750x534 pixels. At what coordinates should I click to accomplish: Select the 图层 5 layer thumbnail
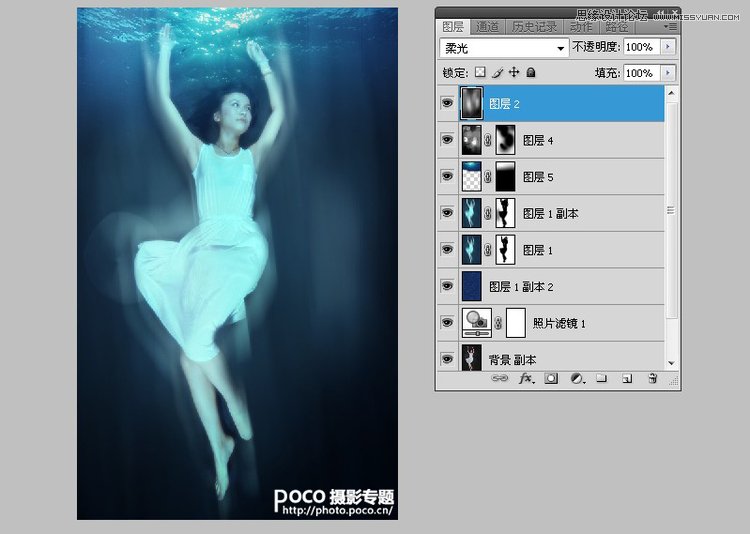(472, 176)
